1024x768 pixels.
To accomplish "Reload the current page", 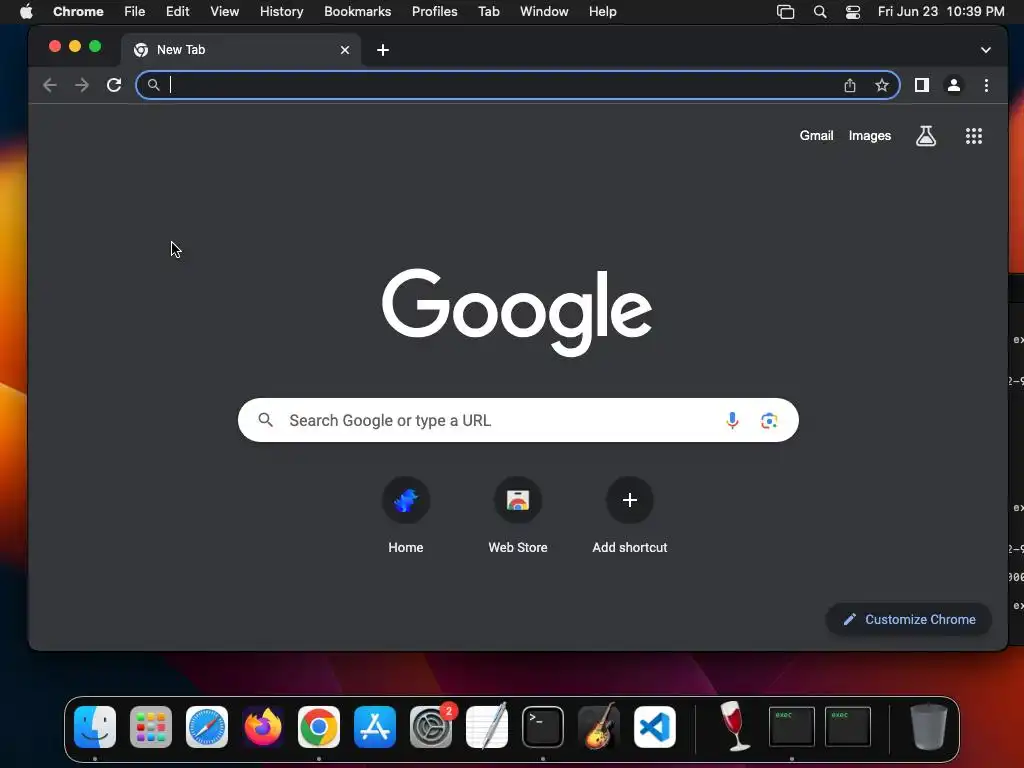I will click(114, 85).
